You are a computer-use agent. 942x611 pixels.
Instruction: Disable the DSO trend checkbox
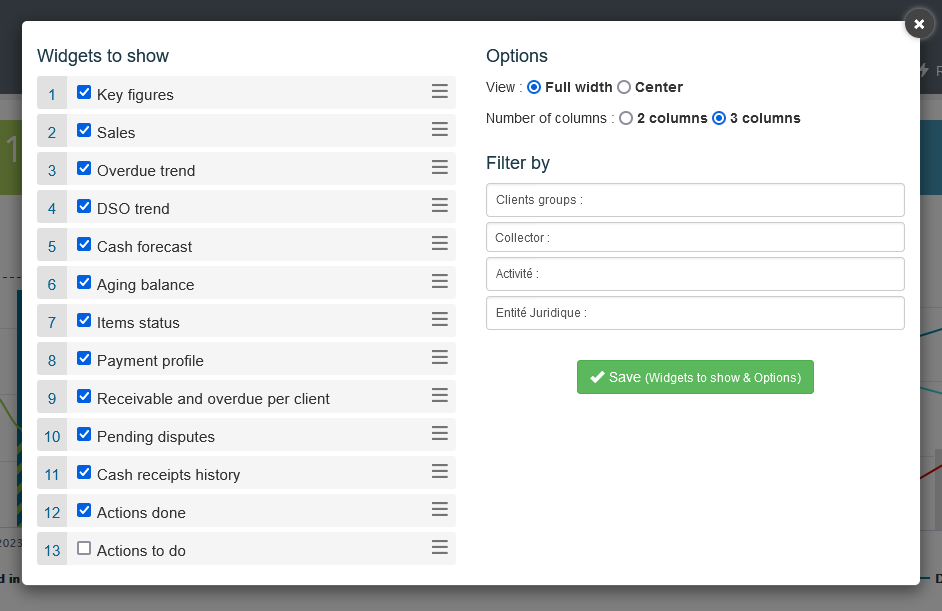(x=84, y=207)
